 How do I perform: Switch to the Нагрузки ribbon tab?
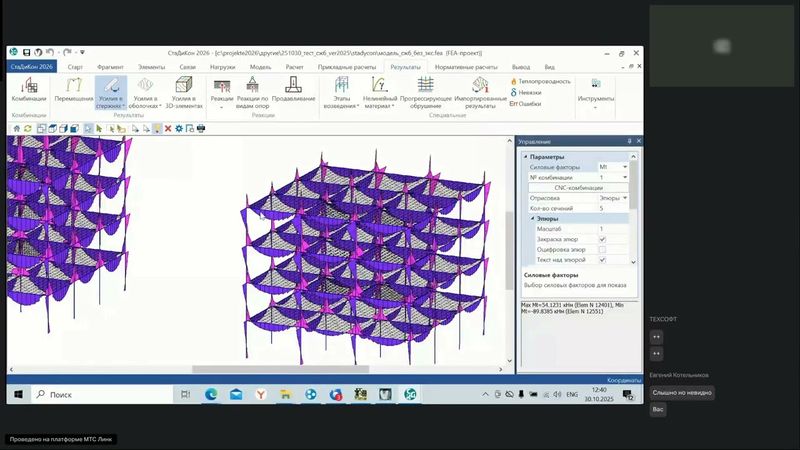coord(222,66)
